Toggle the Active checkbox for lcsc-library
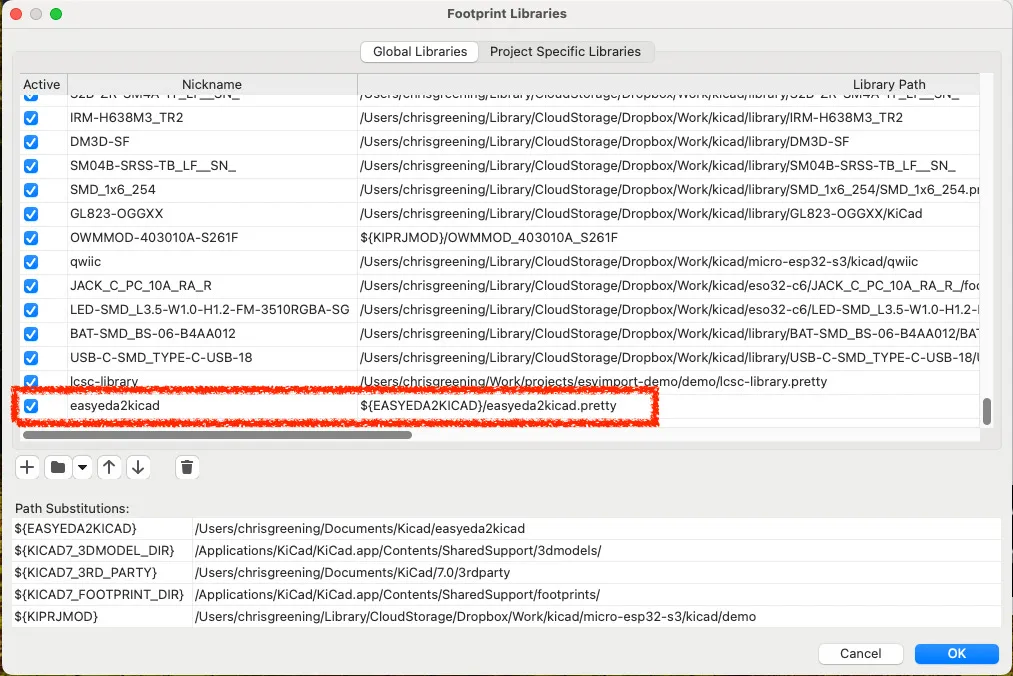Screen dimensions: 1013x676 pyautogui.click(x=30, y=381)
